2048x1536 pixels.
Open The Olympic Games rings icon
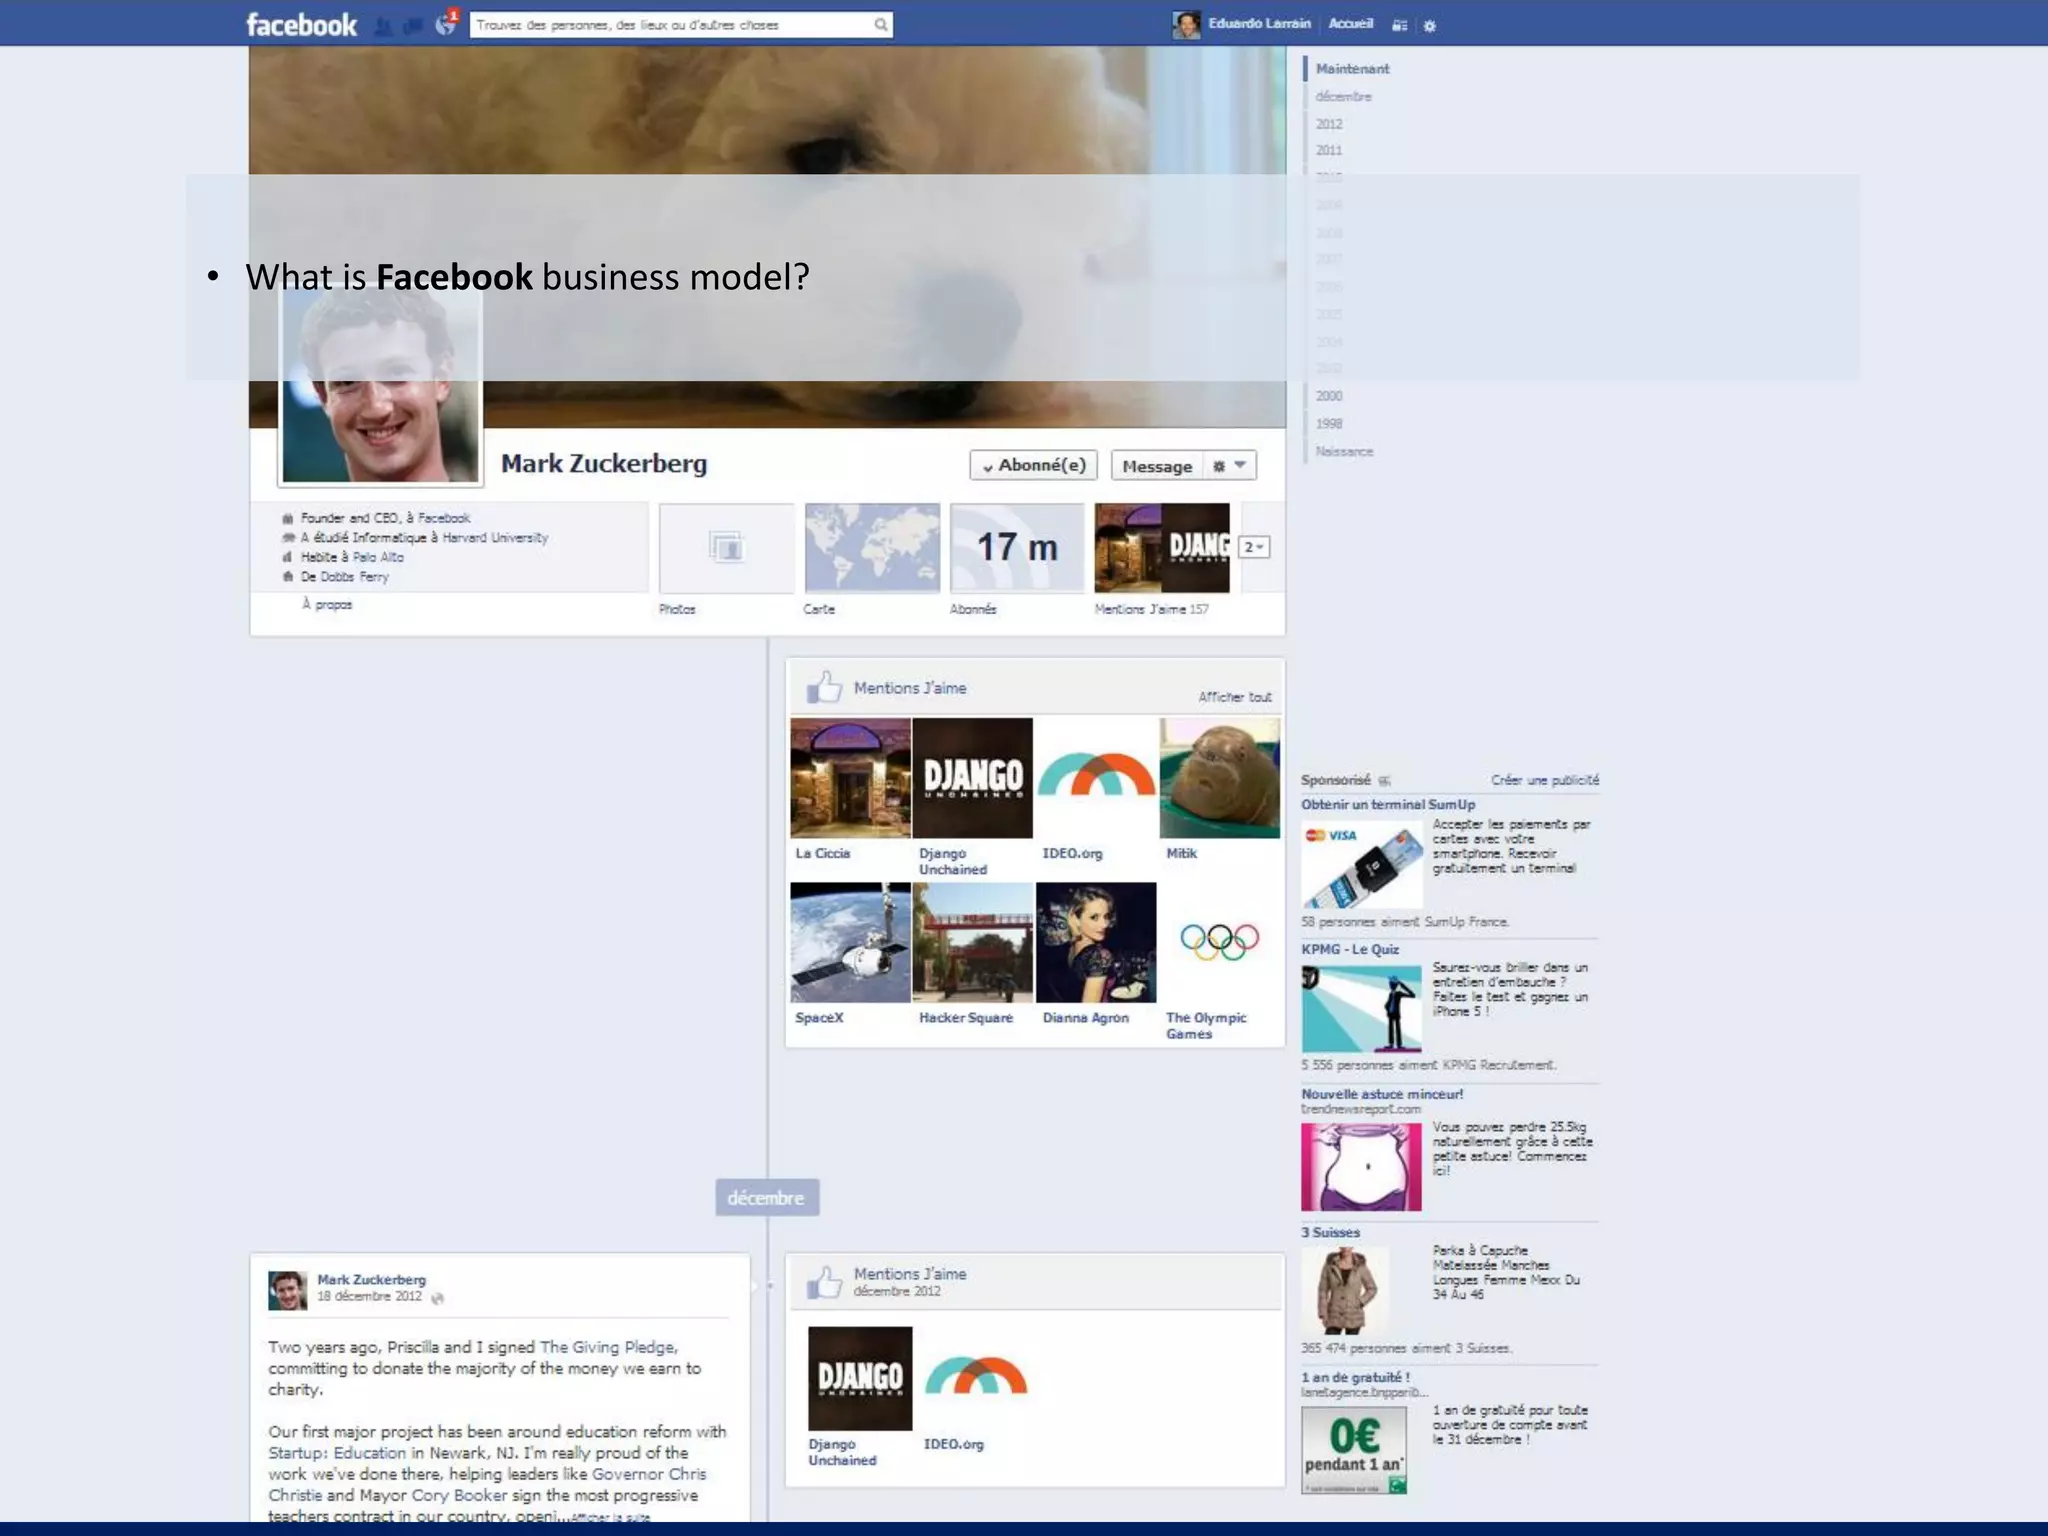click(1219, 942)
